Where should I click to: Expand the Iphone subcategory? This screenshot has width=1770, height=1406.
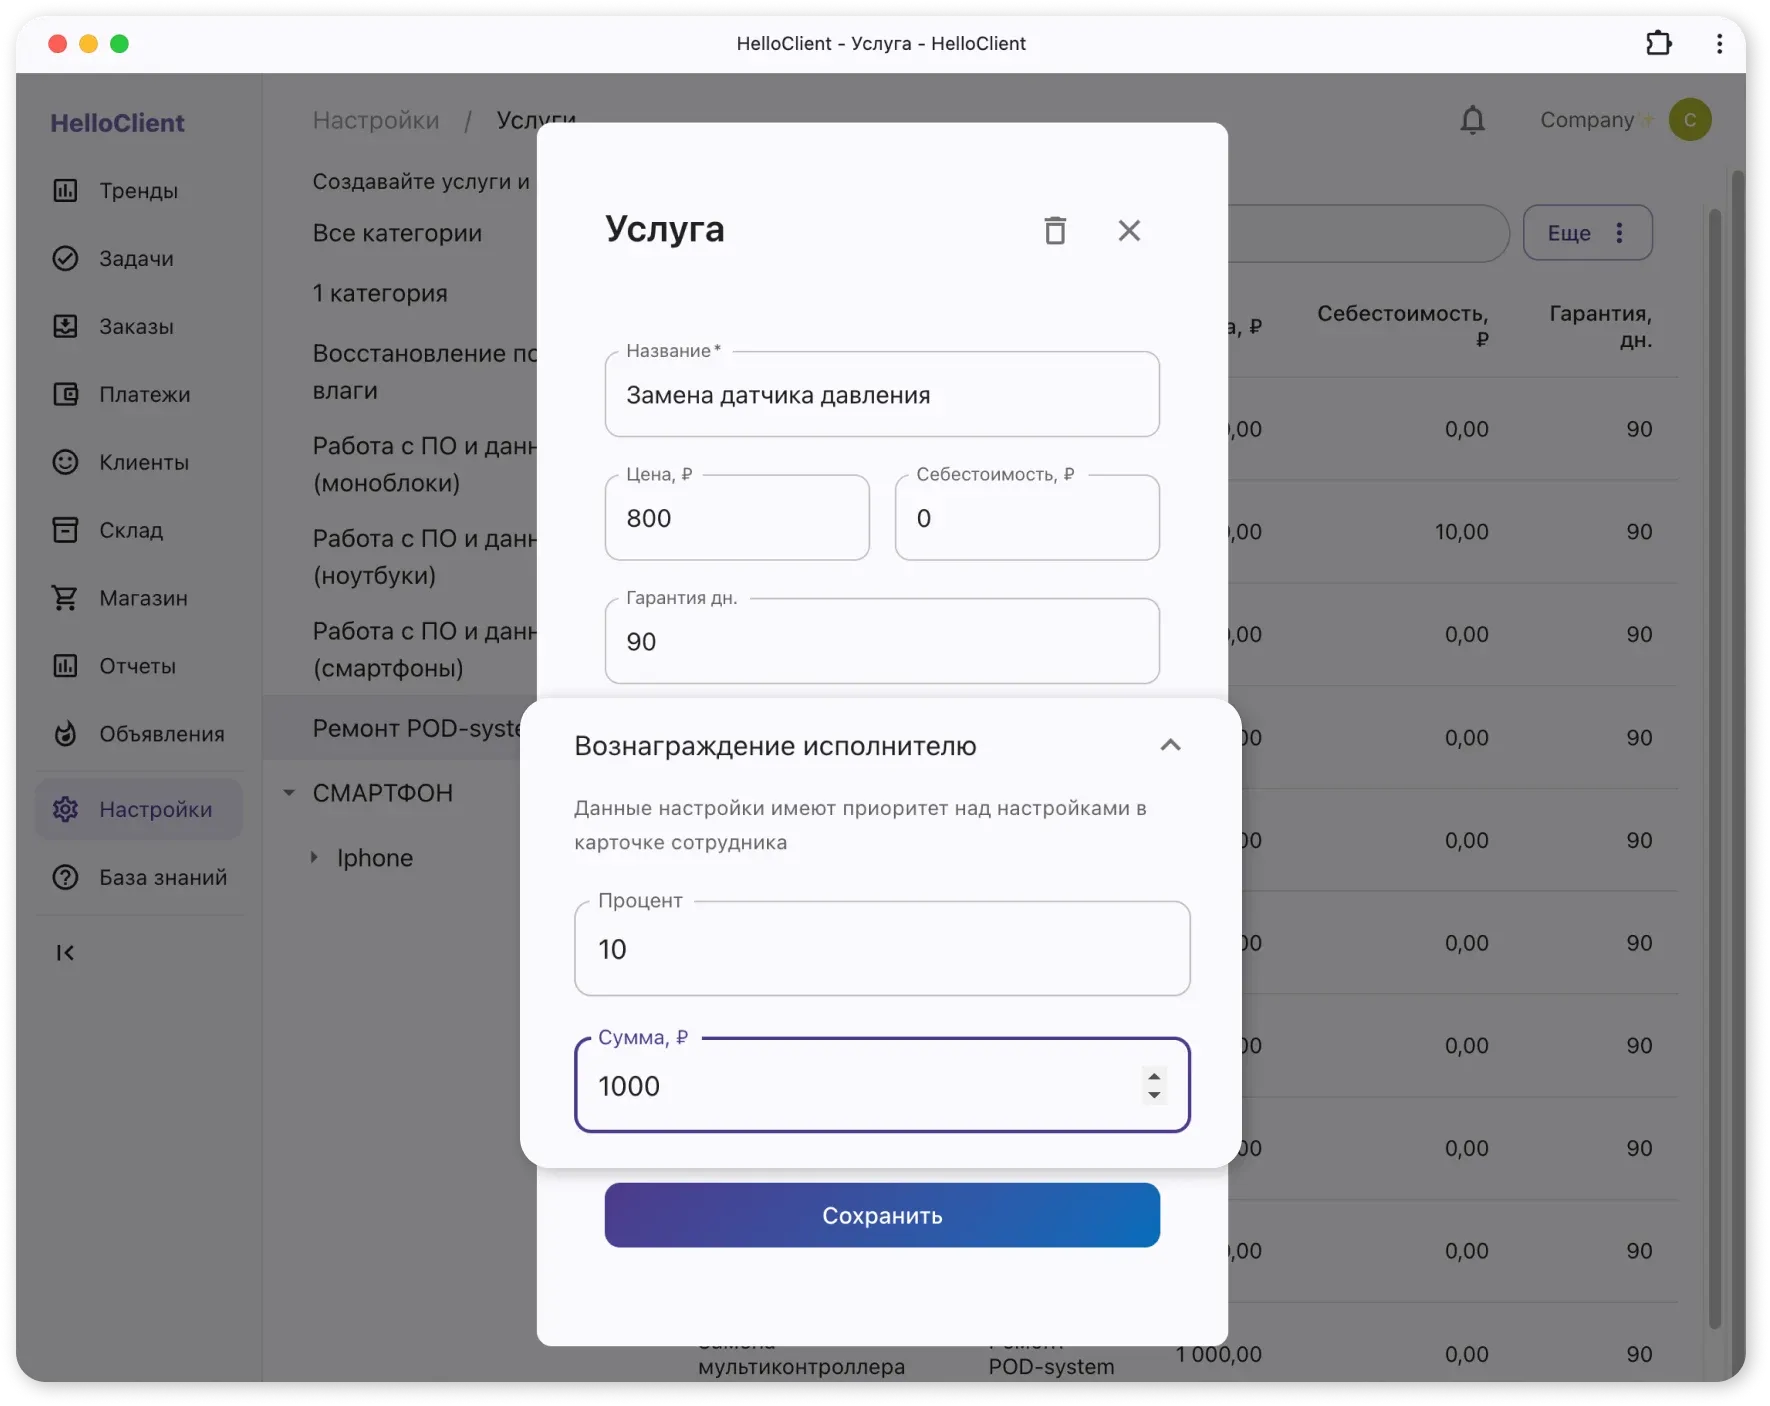pos(314,858)
